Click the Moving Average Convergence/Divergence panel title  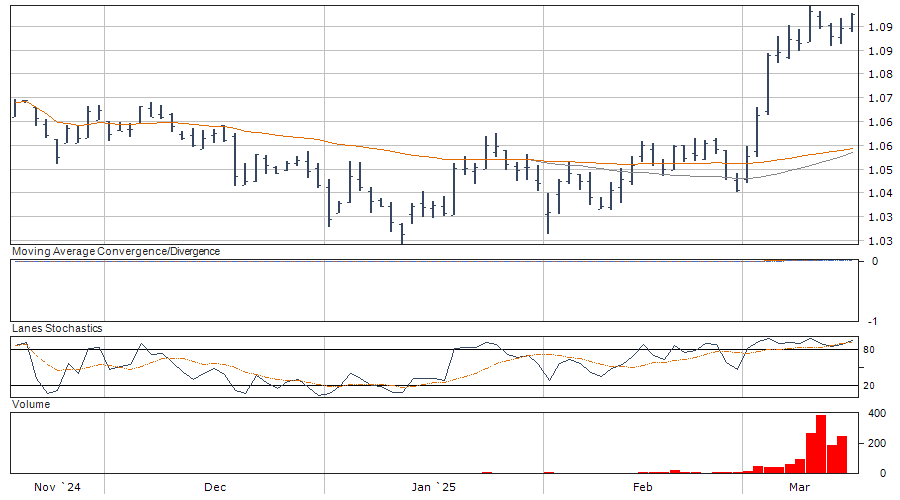(115, 251)
